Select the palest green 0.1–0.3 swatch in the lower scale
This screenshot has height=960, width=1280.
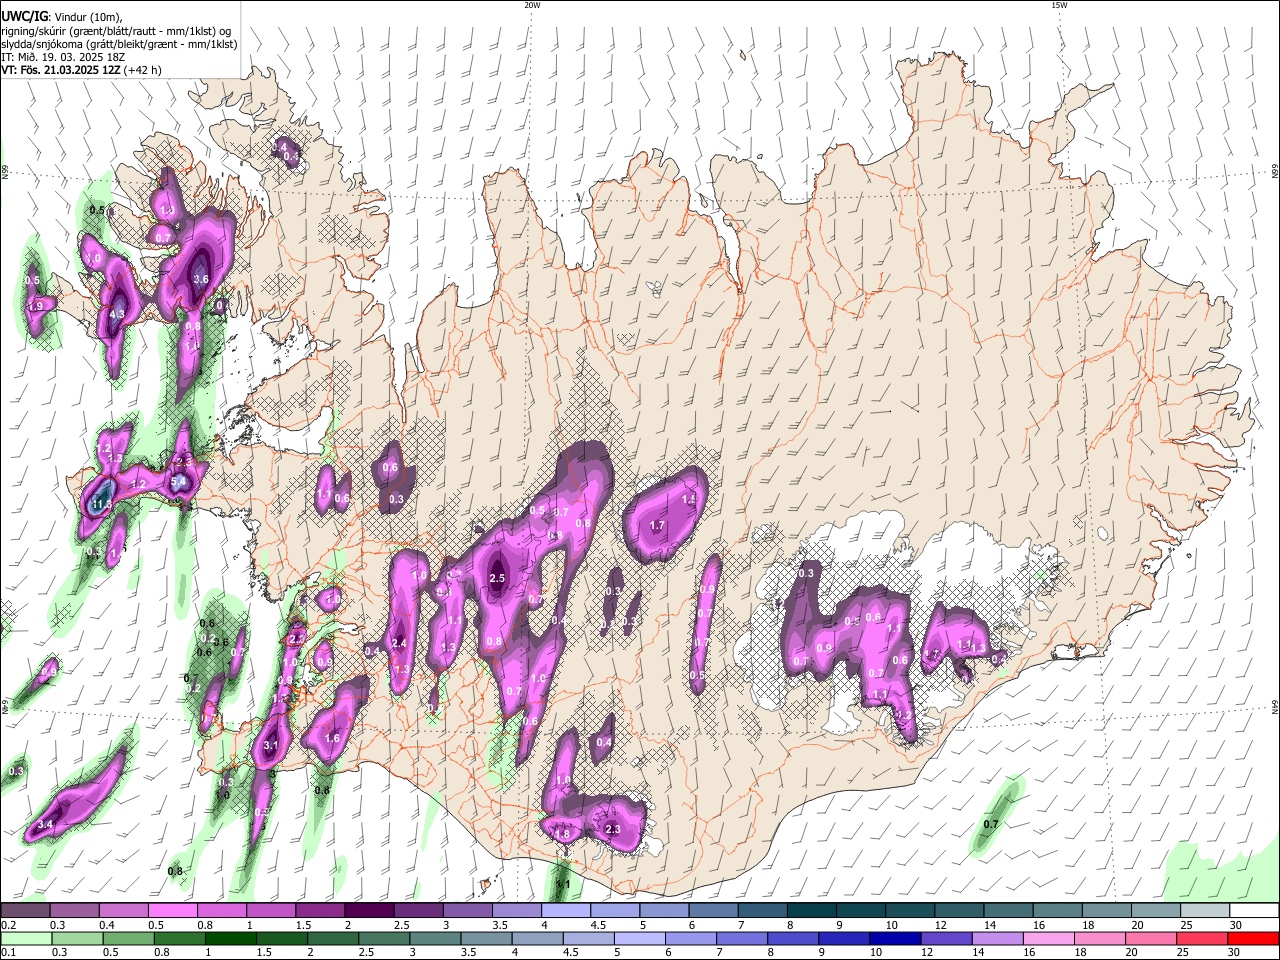click(25, 938)
